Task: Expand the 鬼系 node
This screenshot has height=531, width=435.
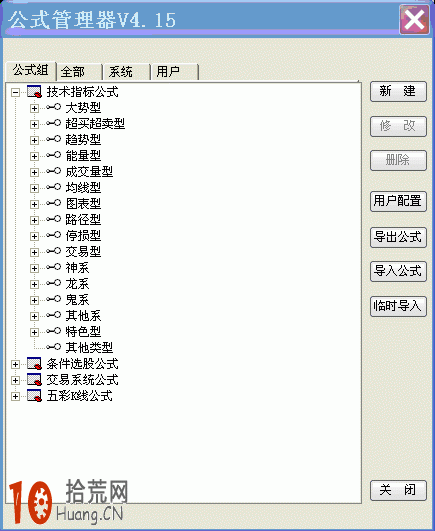Action: point(34,300)
